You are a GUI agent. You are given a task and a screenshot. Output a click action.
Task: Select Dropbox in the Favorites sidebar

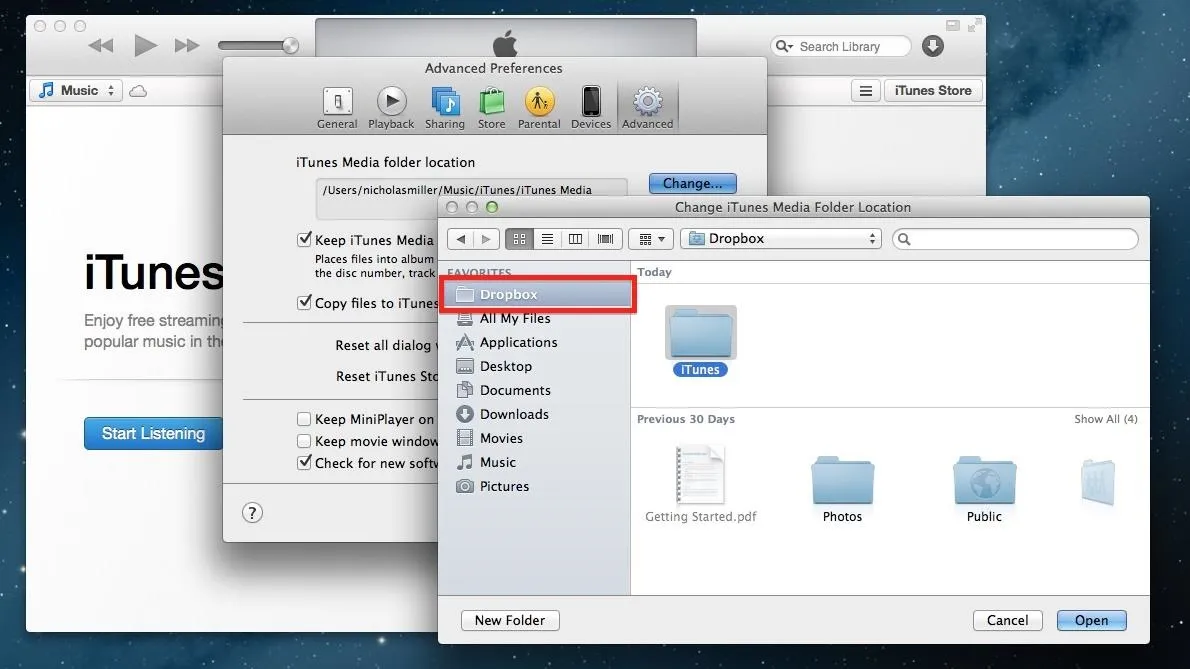pyautogui.click(x=537, y=294)
